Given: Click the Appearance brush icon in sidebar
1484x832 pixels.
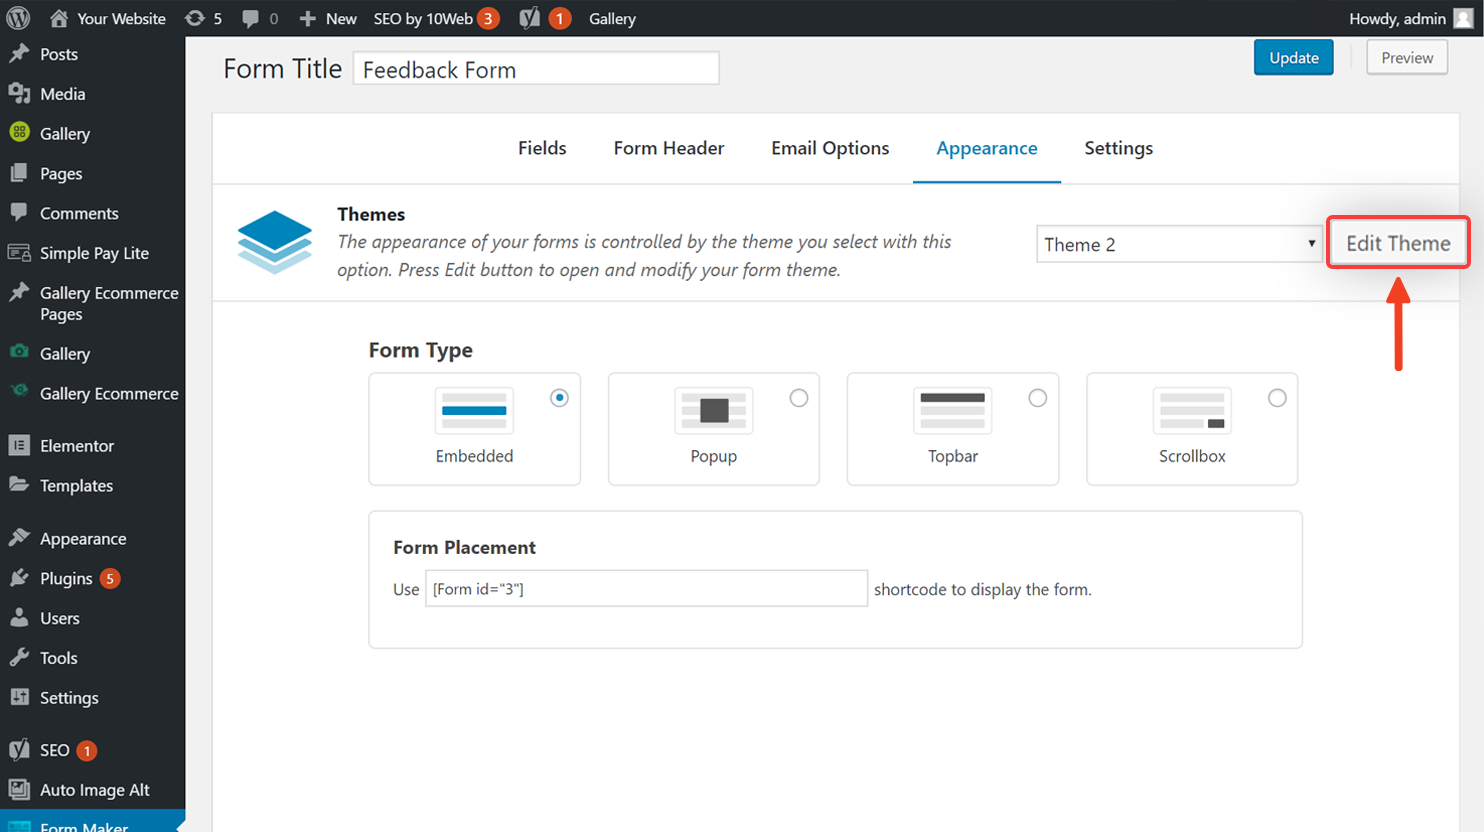Looking at the screenshot, I should (19, 537).
